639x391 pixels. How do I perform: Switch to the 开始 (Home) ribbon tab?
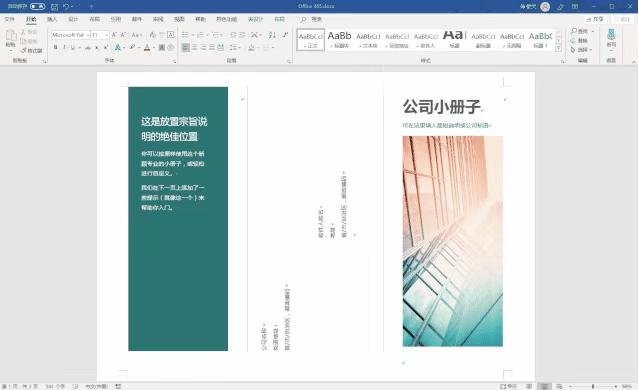(31, 19)
